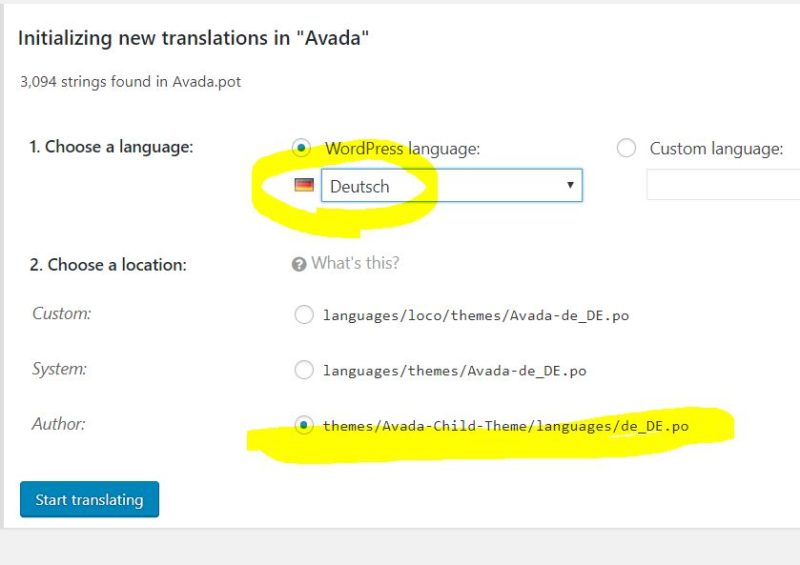Click the "WordPress language:" label
Image resolution: width=800 pixels, height=565 pixels.
[x=402, y=148]
